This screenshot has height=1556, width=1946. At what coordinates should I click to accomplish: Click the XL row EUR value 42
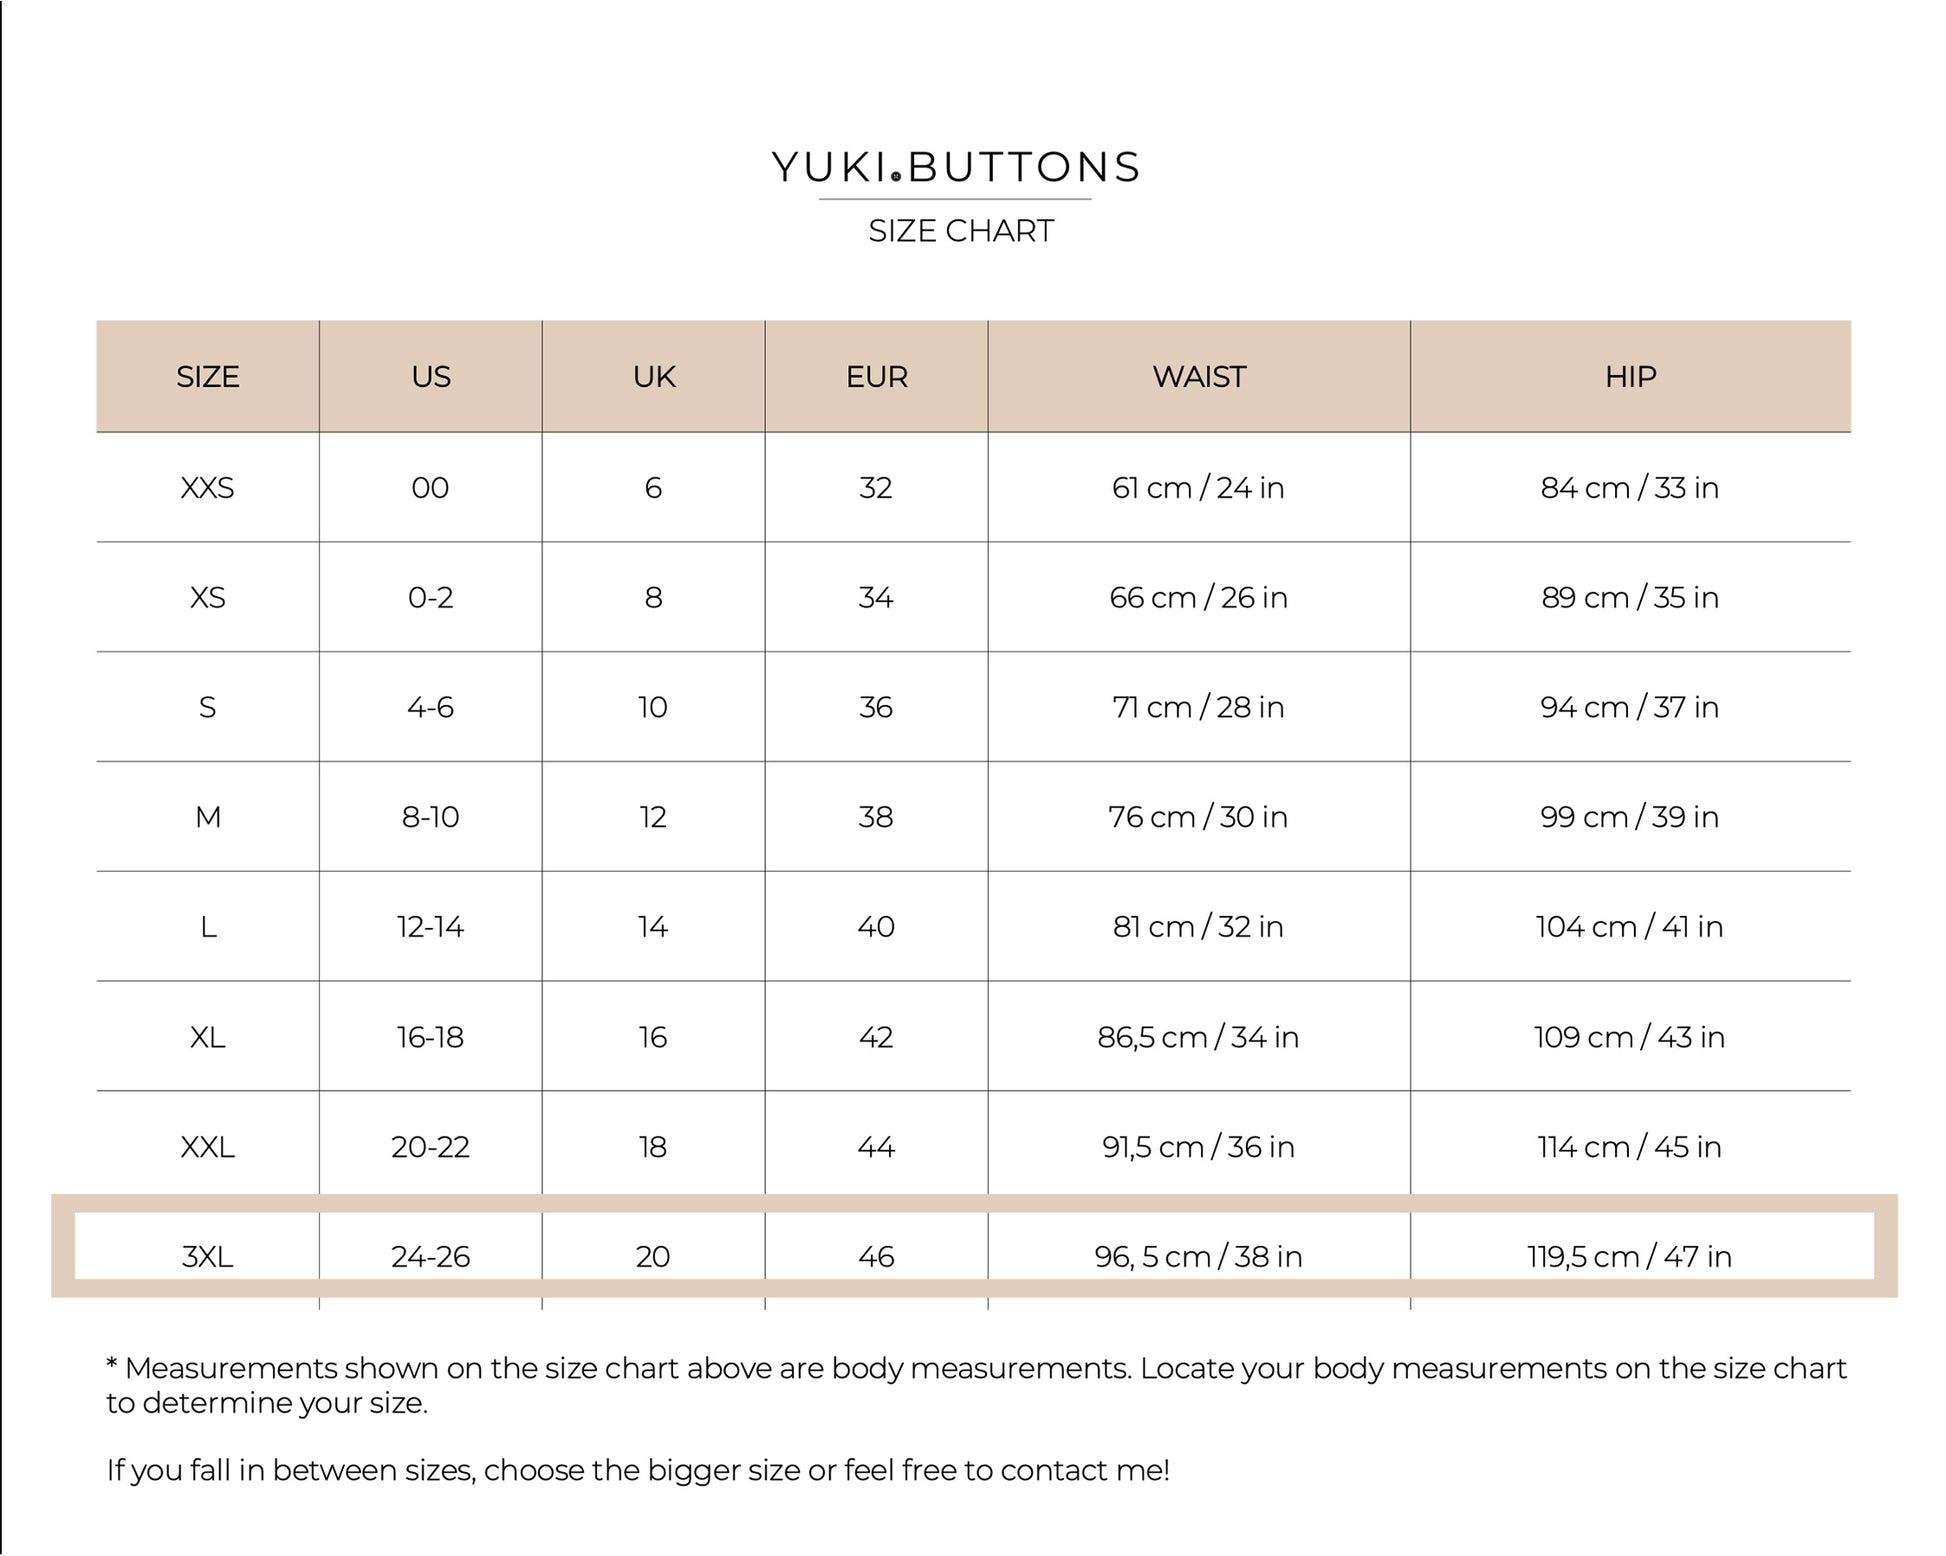point(876,1037)
